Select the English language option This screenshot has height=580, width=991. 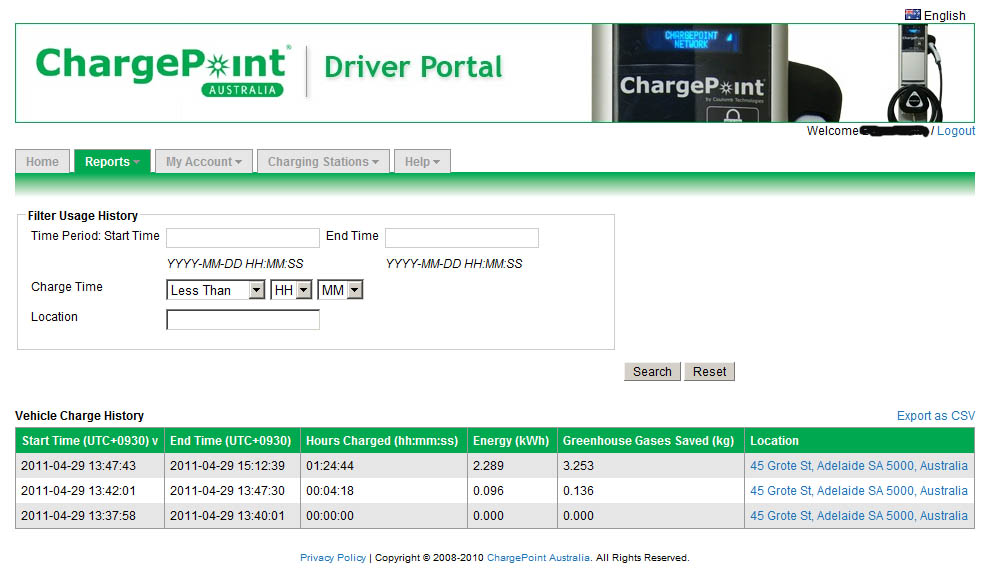pos(944,15)
